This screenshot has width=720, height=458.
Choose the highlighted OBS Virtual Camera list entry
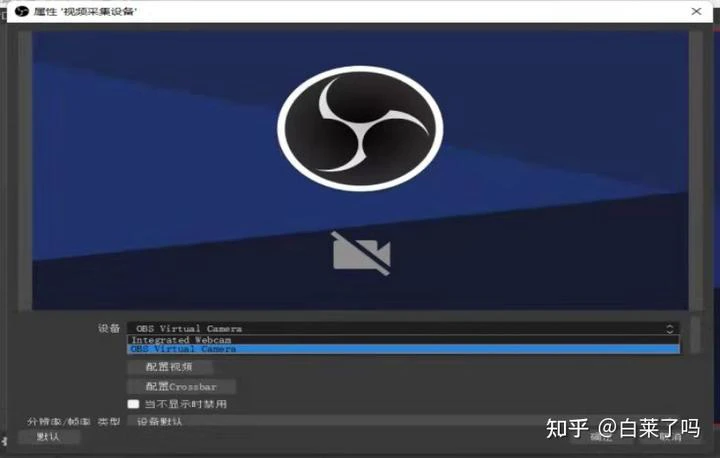[403, 349]
